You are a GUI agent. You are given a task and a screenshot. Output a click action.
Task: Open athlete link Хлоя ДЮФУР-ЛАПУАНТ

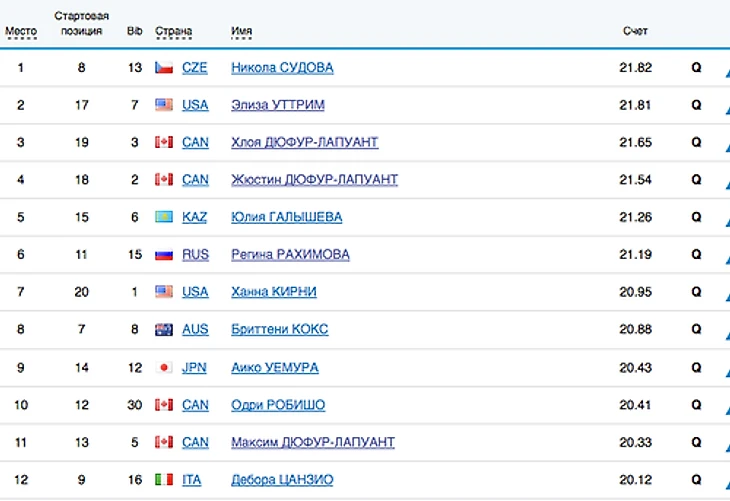tap(304, 143)
